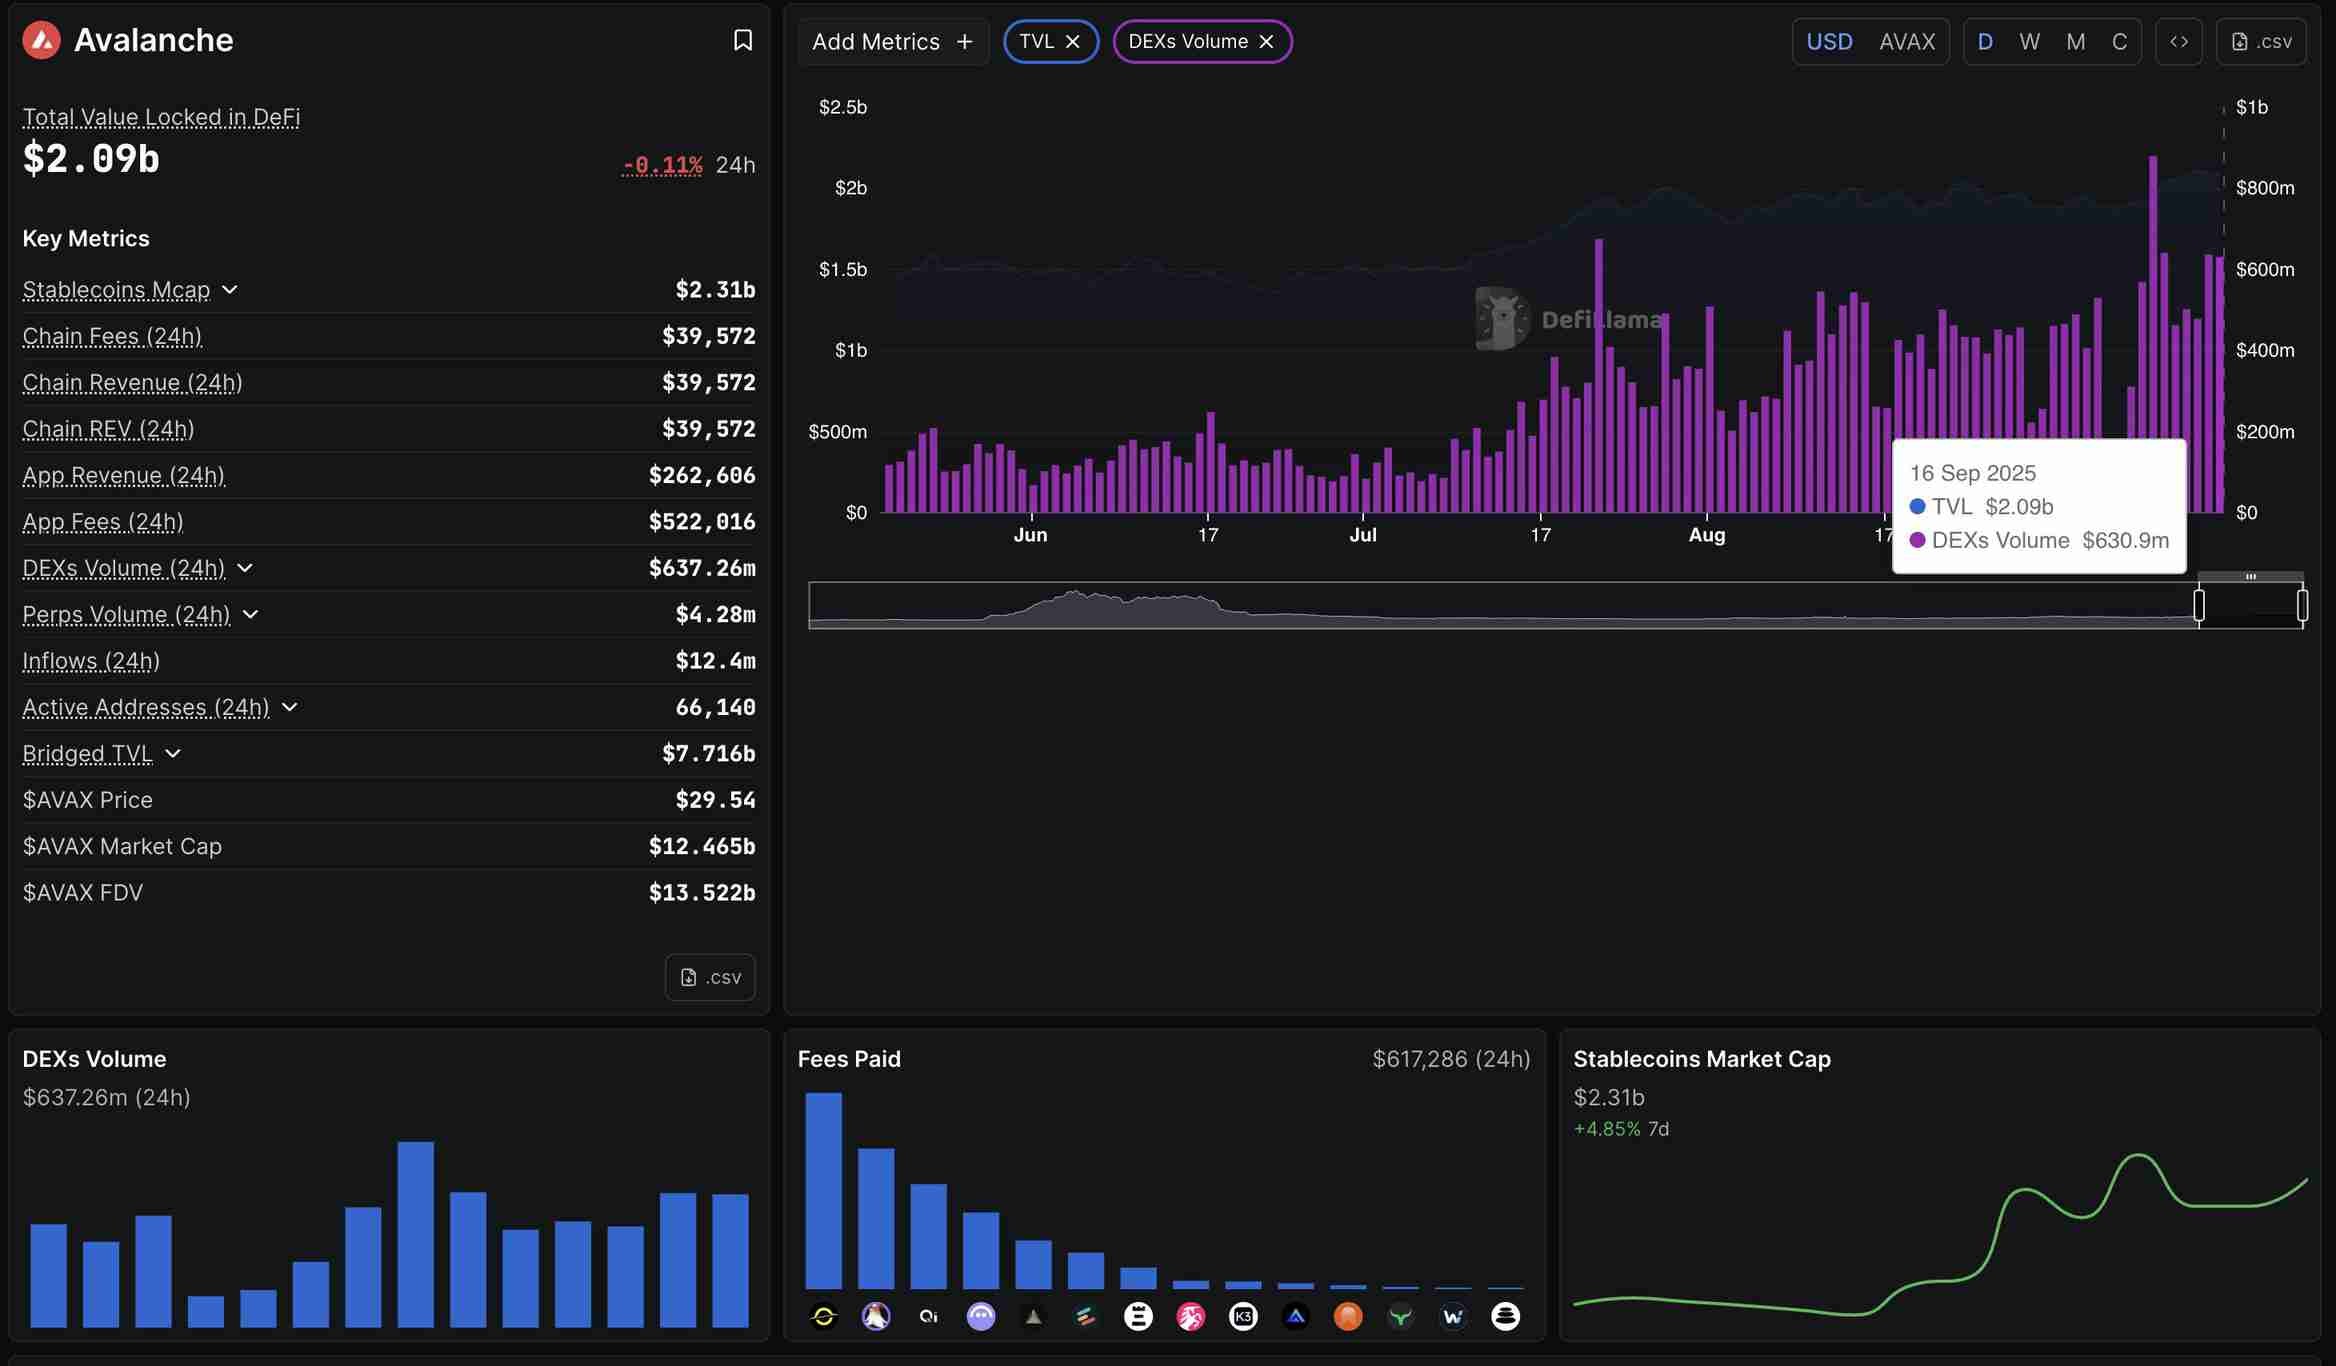Bookmark the Avalanche chain

[742, 40]
